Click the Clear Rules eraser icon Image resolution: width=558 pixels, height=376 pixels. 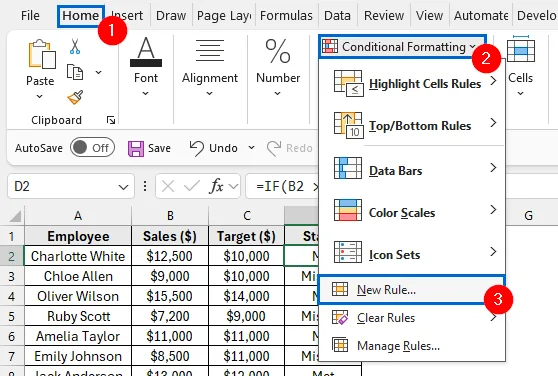click(x=340, y=317)
